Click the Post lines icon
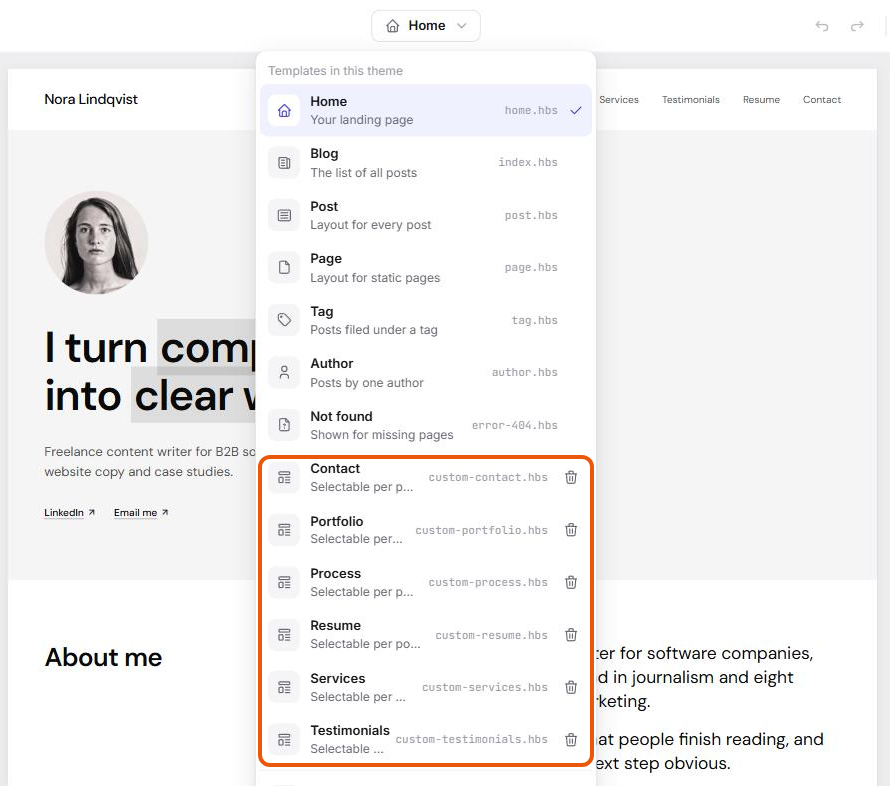Viewport: 890px width, 787px height. tap(284, 216)
